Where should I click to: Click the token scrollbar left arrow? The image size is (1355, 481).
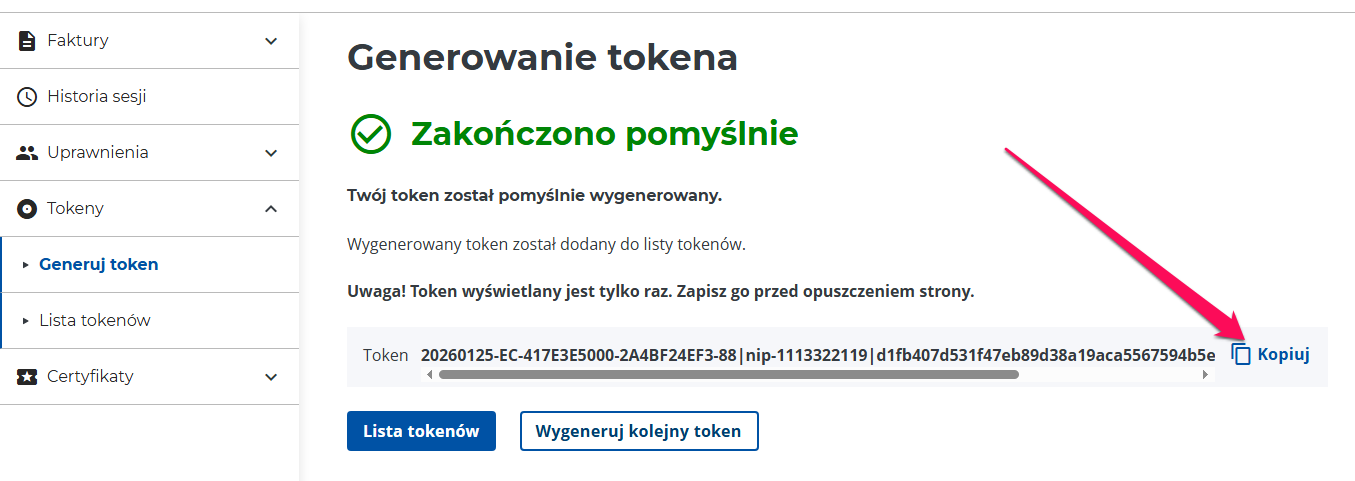(x=430, y=375)
